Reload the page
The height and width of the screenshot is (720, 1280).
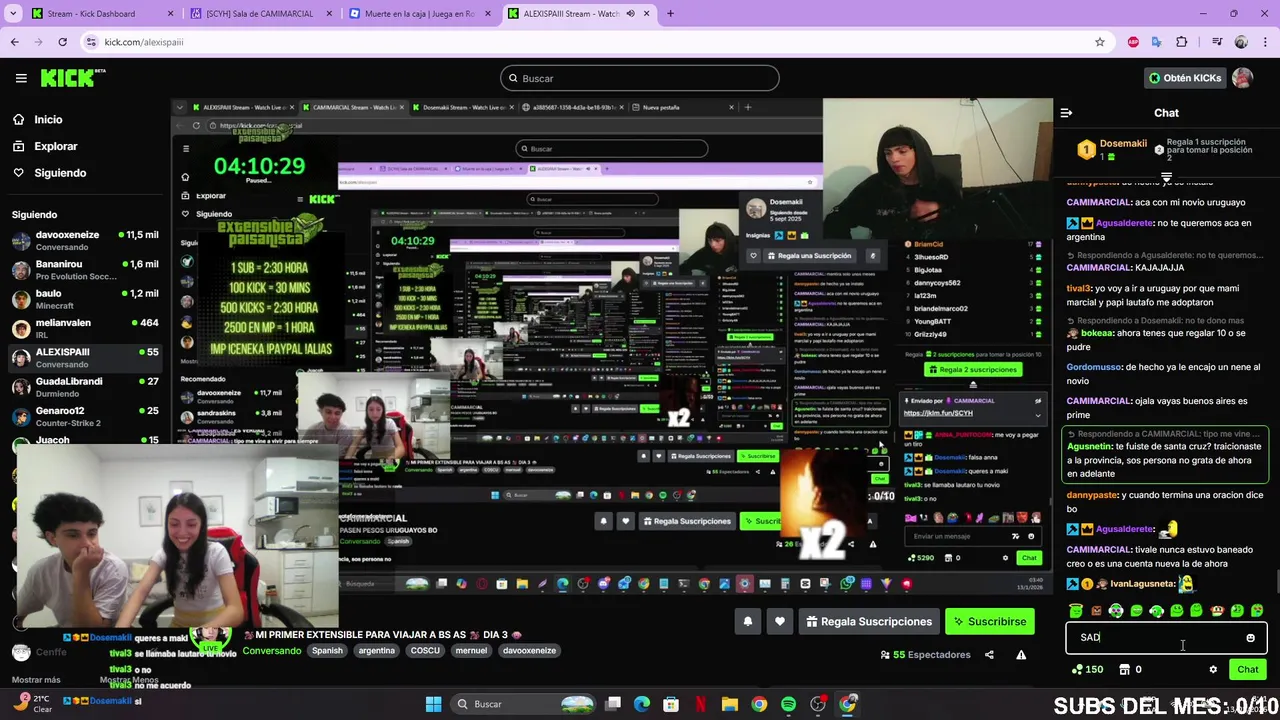click(62, 42)
